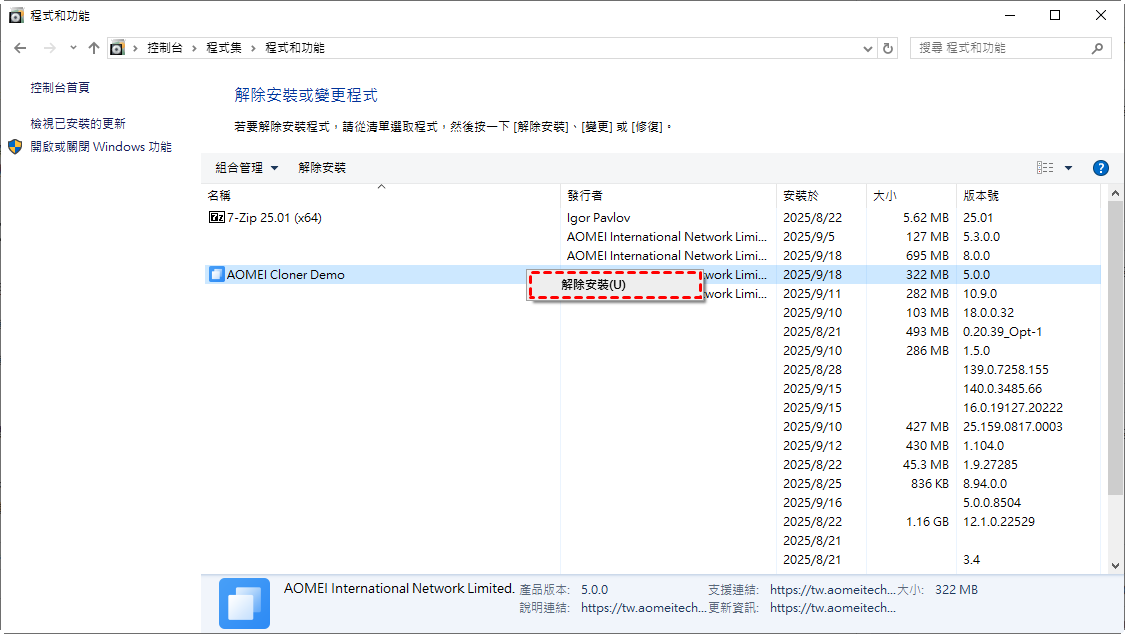This screenshot has width=1125, height=634.
Task: Click the Back navigation arrow
Action: [21, 48]
